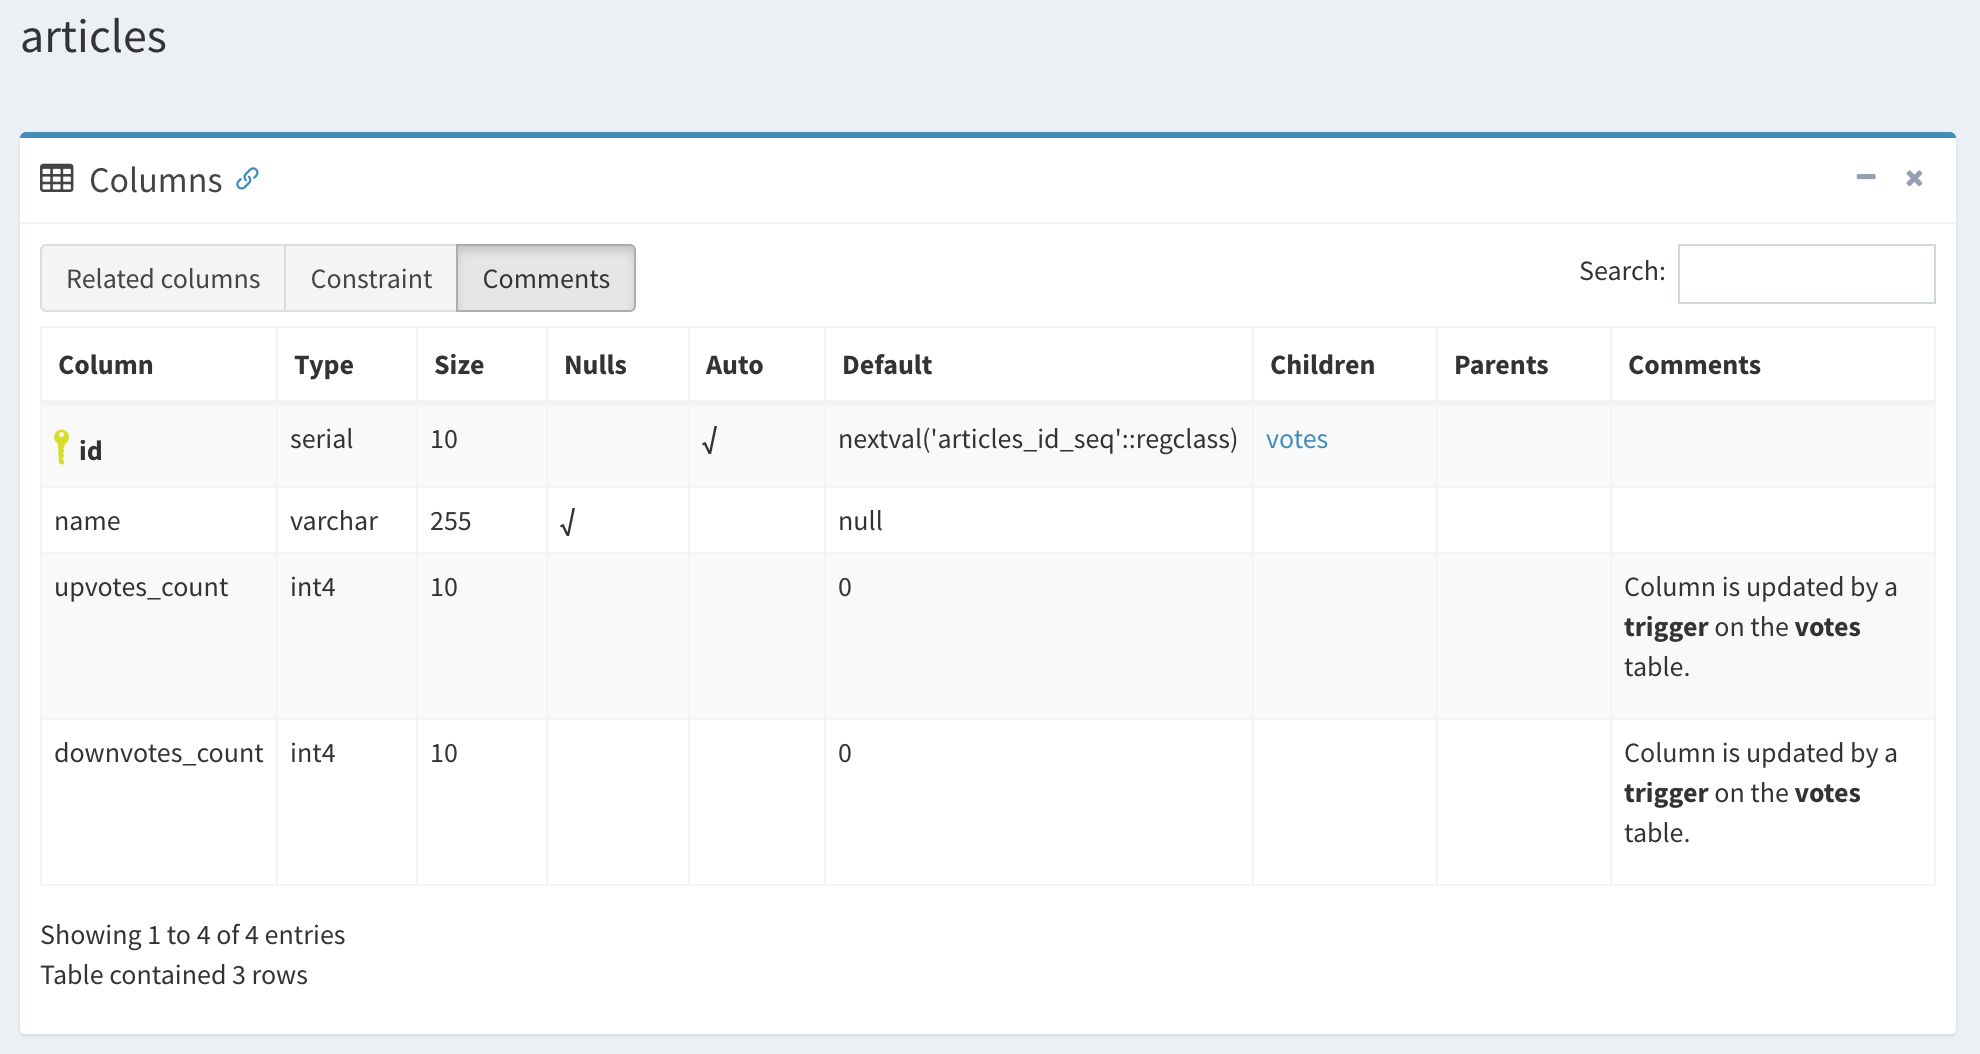
Task: Click 'Table contained 3 rows' text
Action: [x=174, y=975]
